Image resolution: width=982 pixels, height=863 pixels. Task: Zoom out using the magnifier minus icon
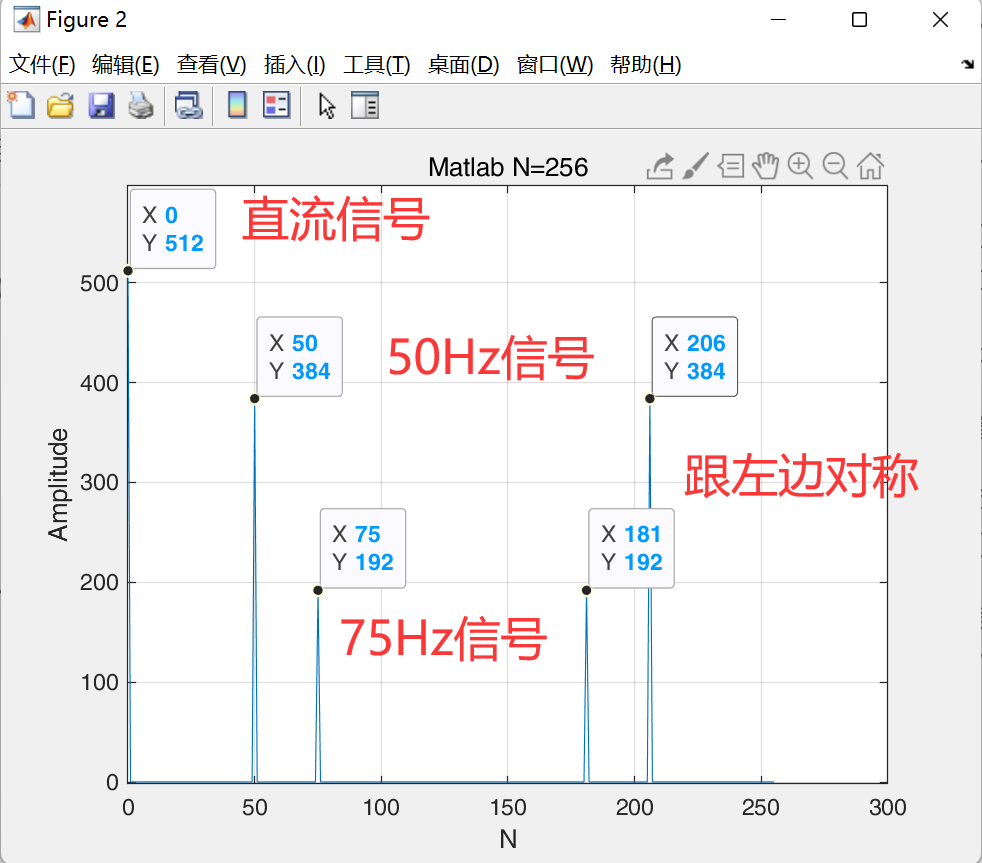[x=835, y=166]
